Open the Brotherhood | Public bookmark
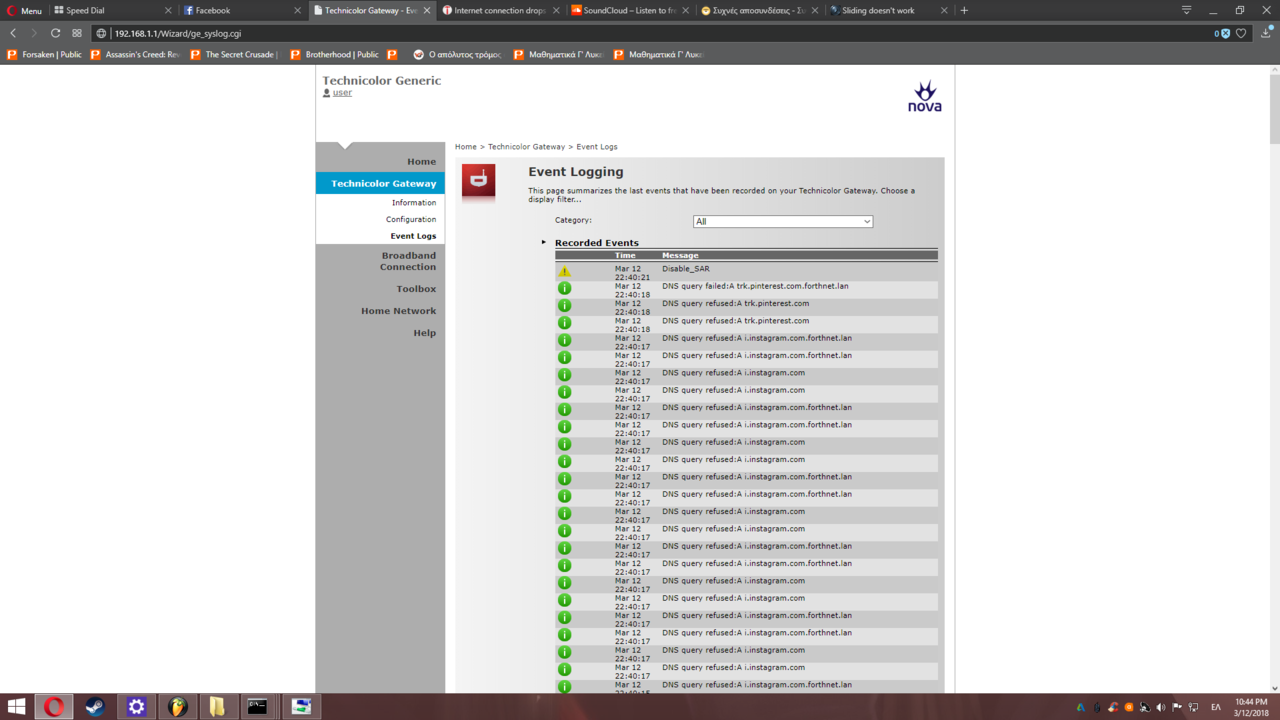 [x=335, y=54]
